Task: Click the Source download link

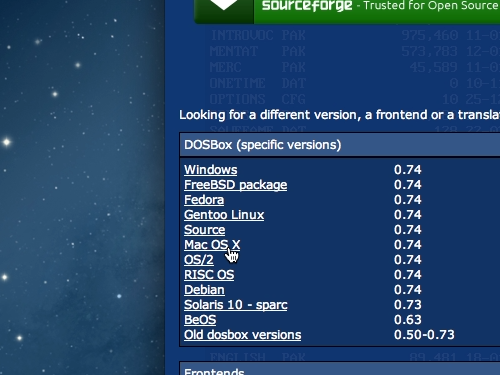Action: coord(205,230)
